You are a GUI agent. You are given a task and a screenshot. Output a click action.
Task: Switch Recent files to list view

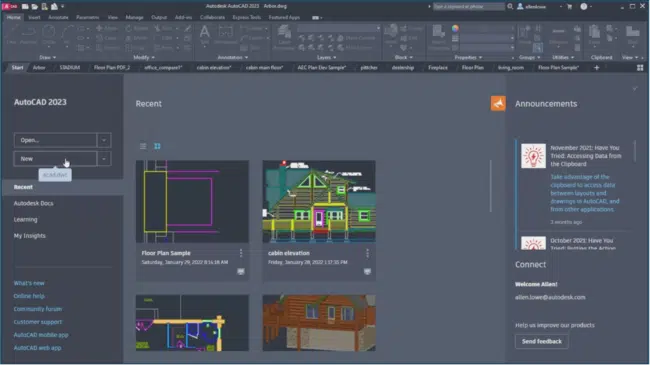pyautogui.click(x=143, y=146)
